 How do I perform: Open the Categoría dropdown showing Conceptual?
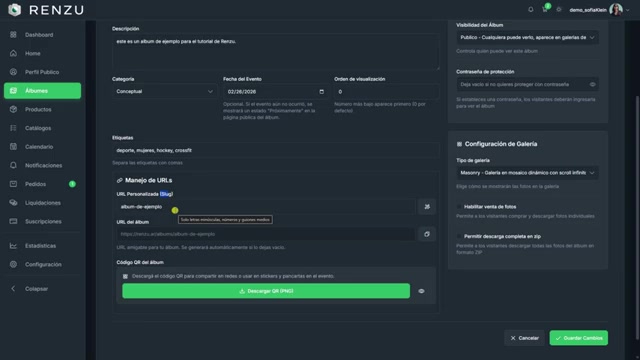(164, 91)
